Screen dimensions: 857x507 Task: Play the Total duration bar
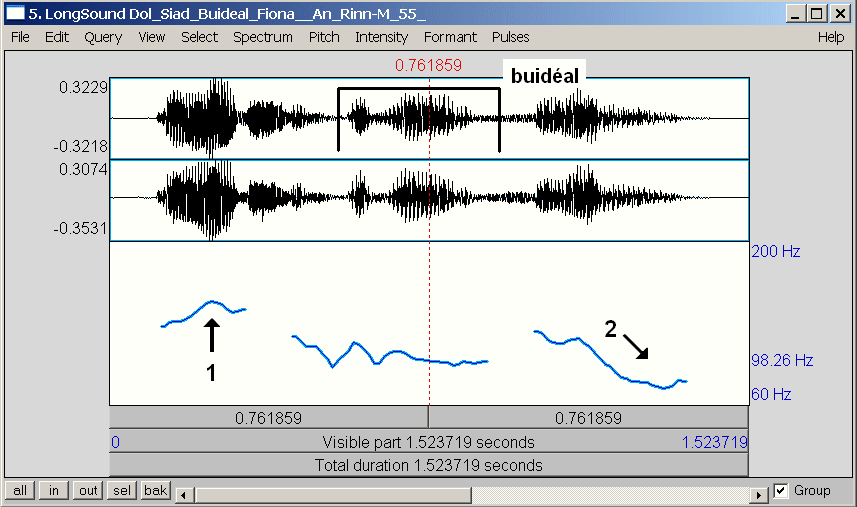click(428, 465)
